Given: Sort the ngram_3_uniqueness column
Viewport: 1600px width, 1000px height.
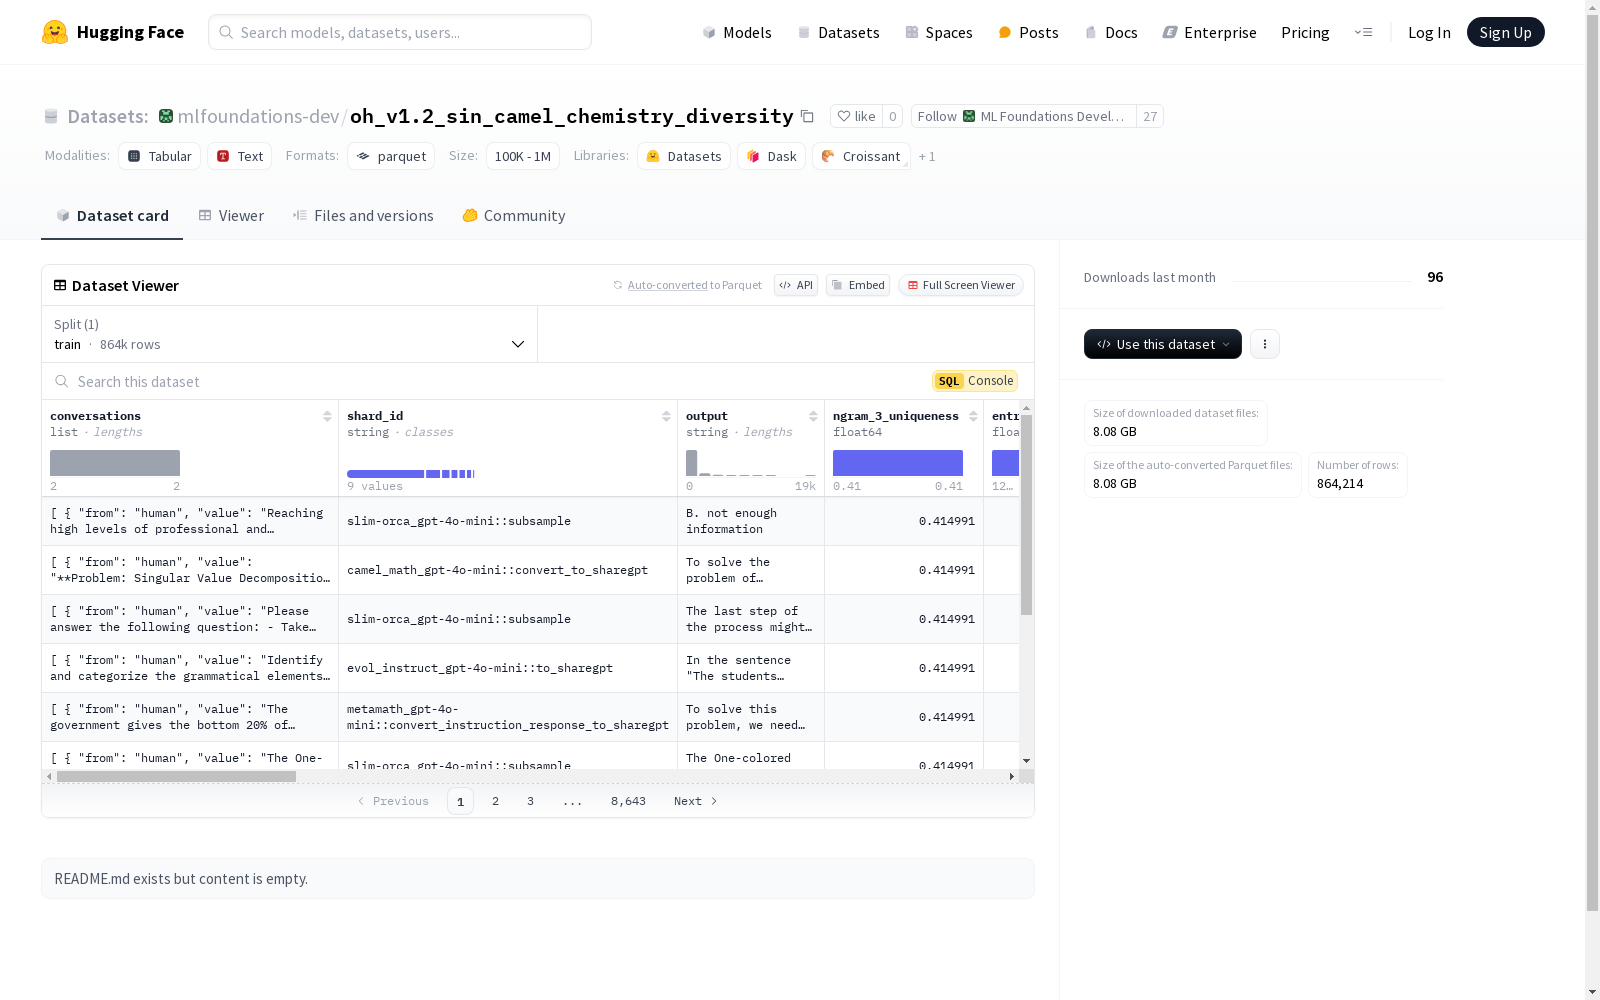Looking at the screenshot, I should pos(973,416).
